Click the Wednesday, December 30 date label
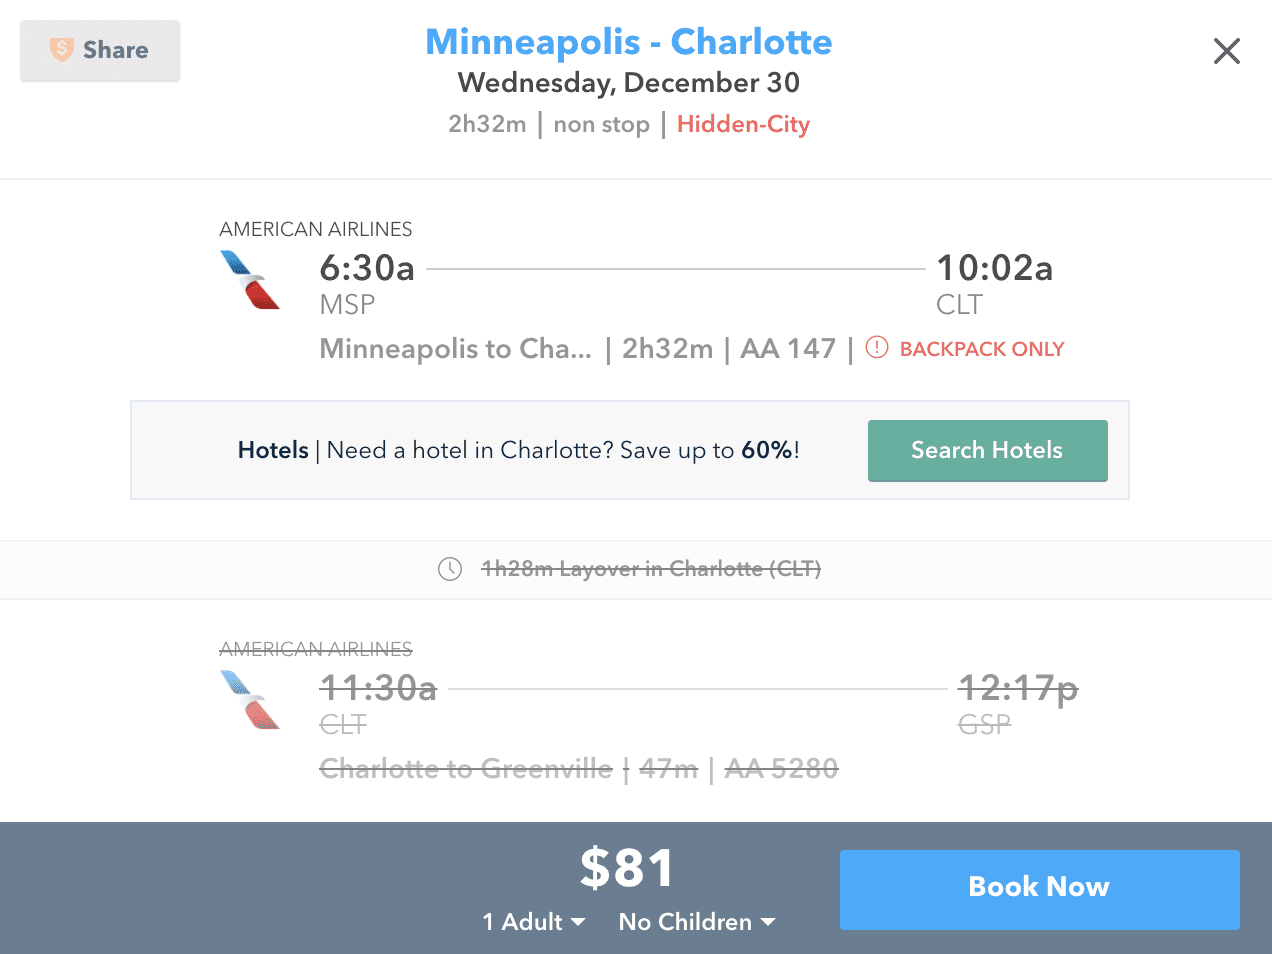The width and height of the screenshot is (1272, 954). [x=628, y=83]
